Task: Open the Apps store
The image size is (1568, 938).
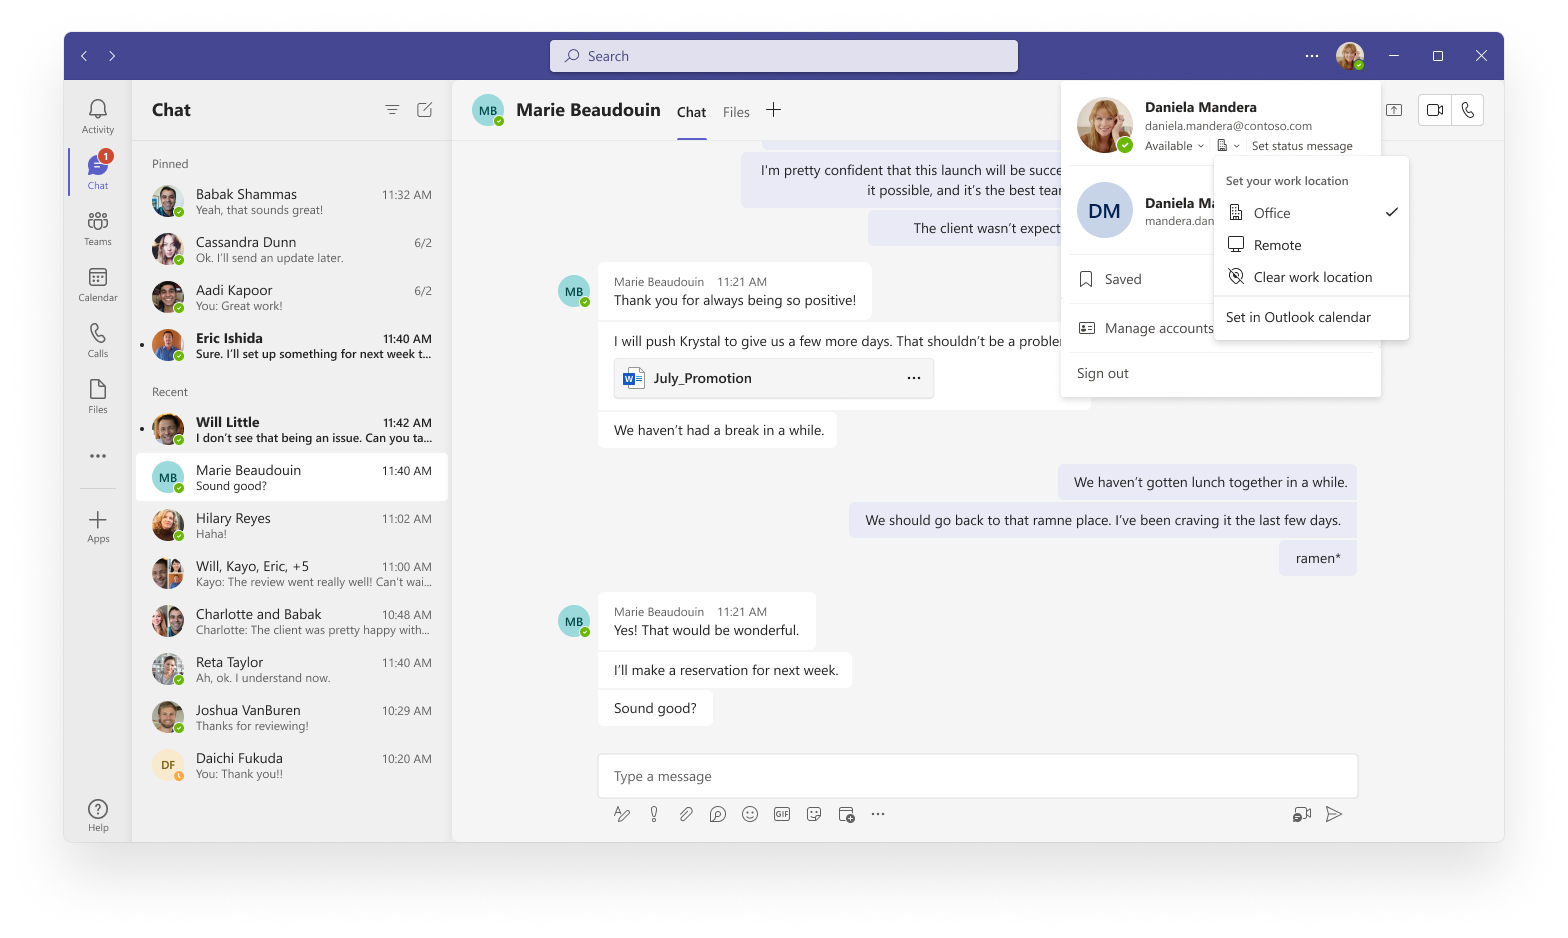Action: click(x=98, y=526)
